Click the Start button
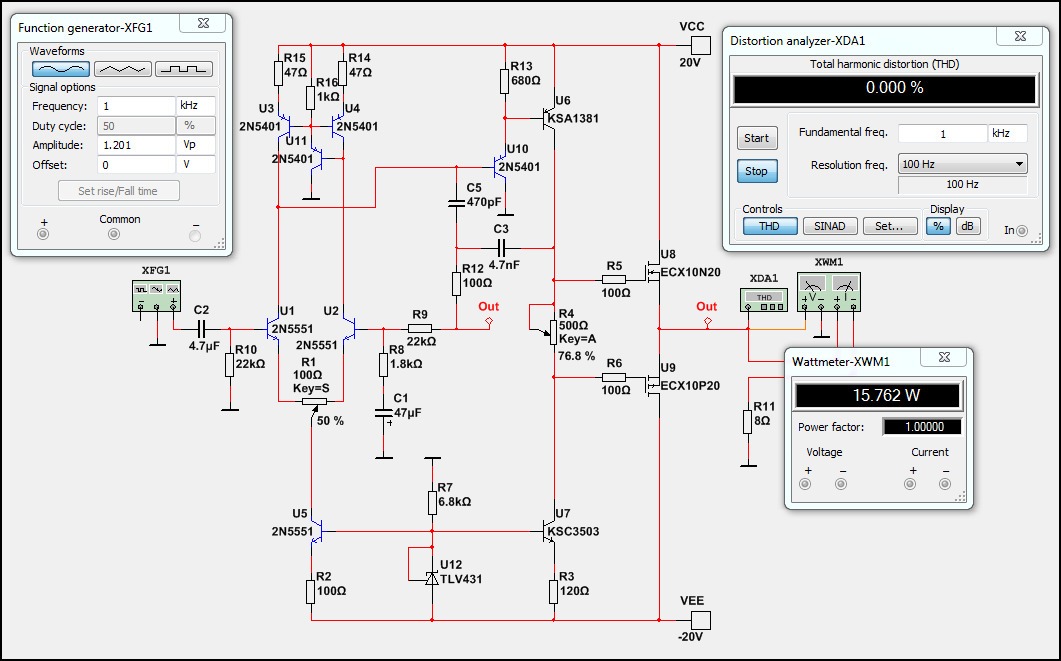Viewport: 1061px width, 661px height. click(x=757, y=138)
